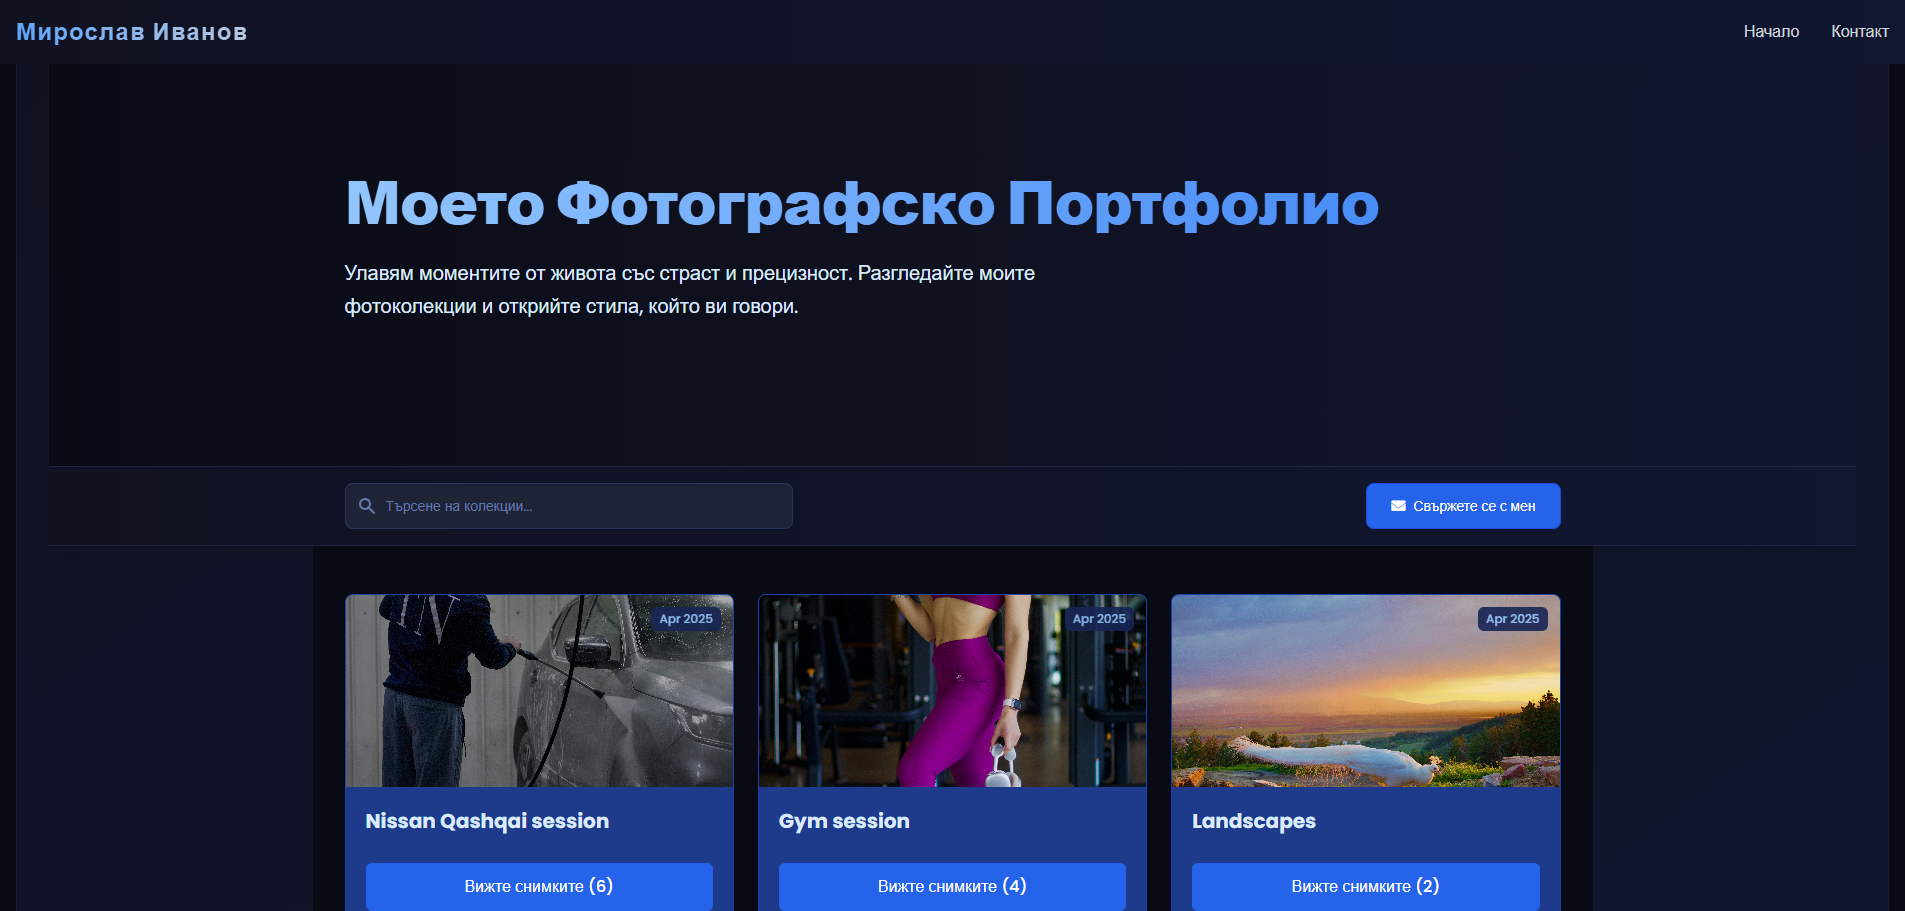This screenshot has height=911, width=1905.
Task: Open the Nissan Qashqai session thumbnail
Action: click(x=539, y=691)
